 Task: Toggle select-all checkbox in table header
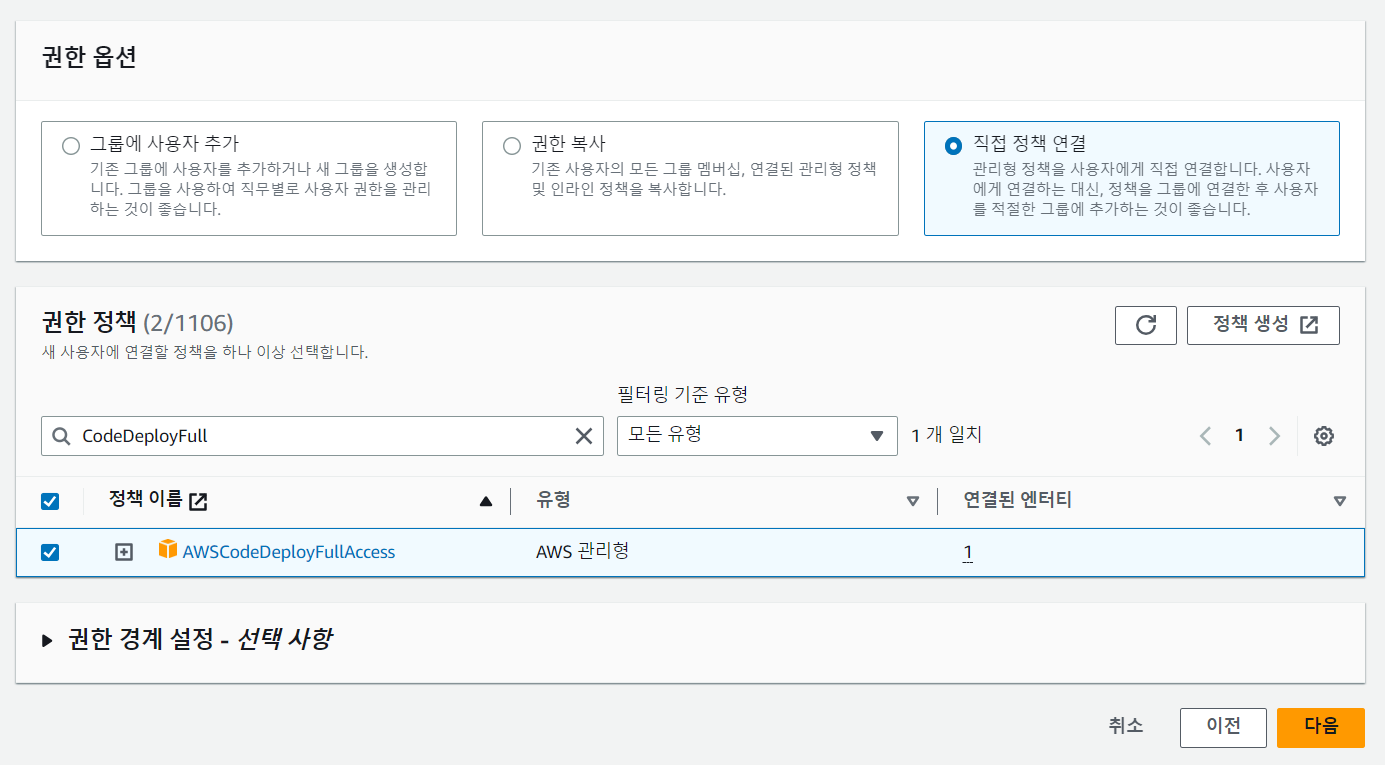pos(50,501)
